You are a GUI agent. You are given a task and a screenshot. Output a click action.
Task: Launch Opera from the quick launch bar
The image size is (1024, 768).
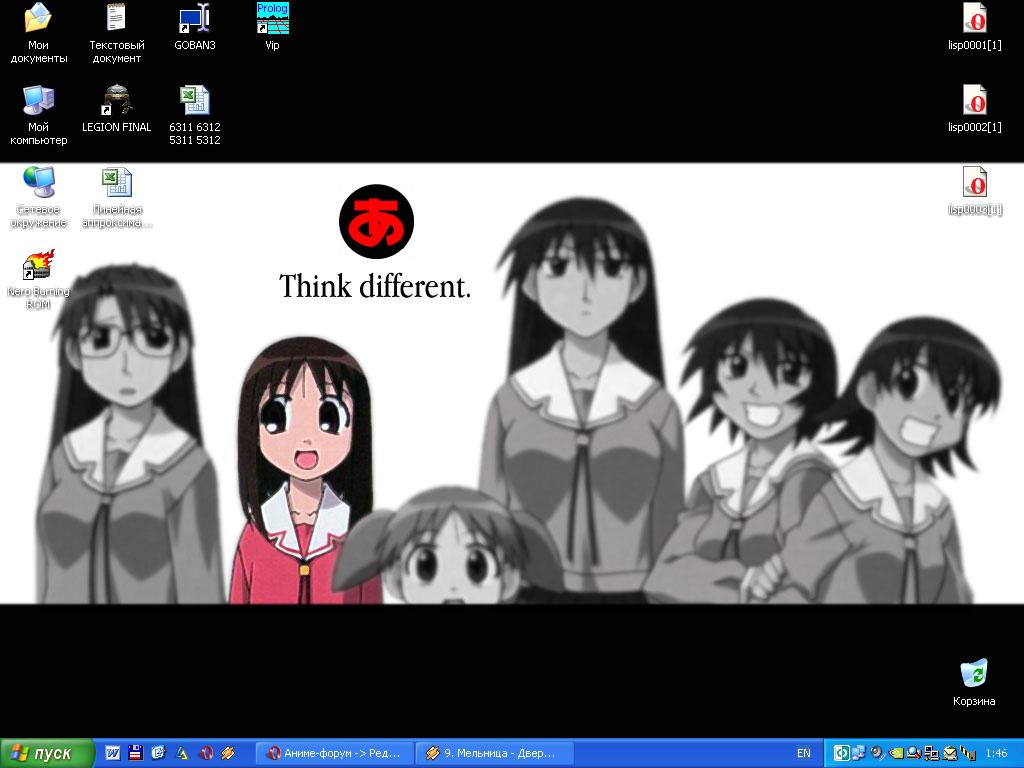[x=205, y=753]
